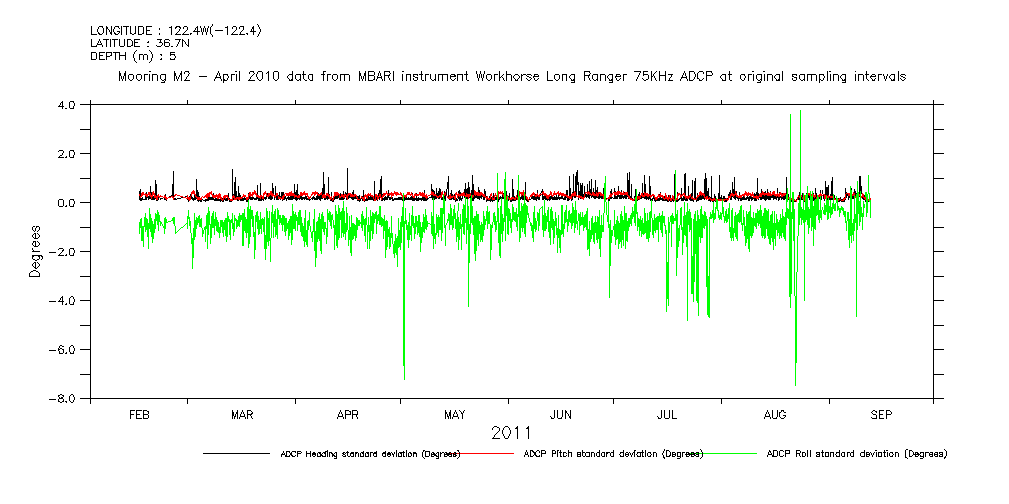1009x504 pixels.
Task: Click the MAY month label
Action: coord(455,415)
